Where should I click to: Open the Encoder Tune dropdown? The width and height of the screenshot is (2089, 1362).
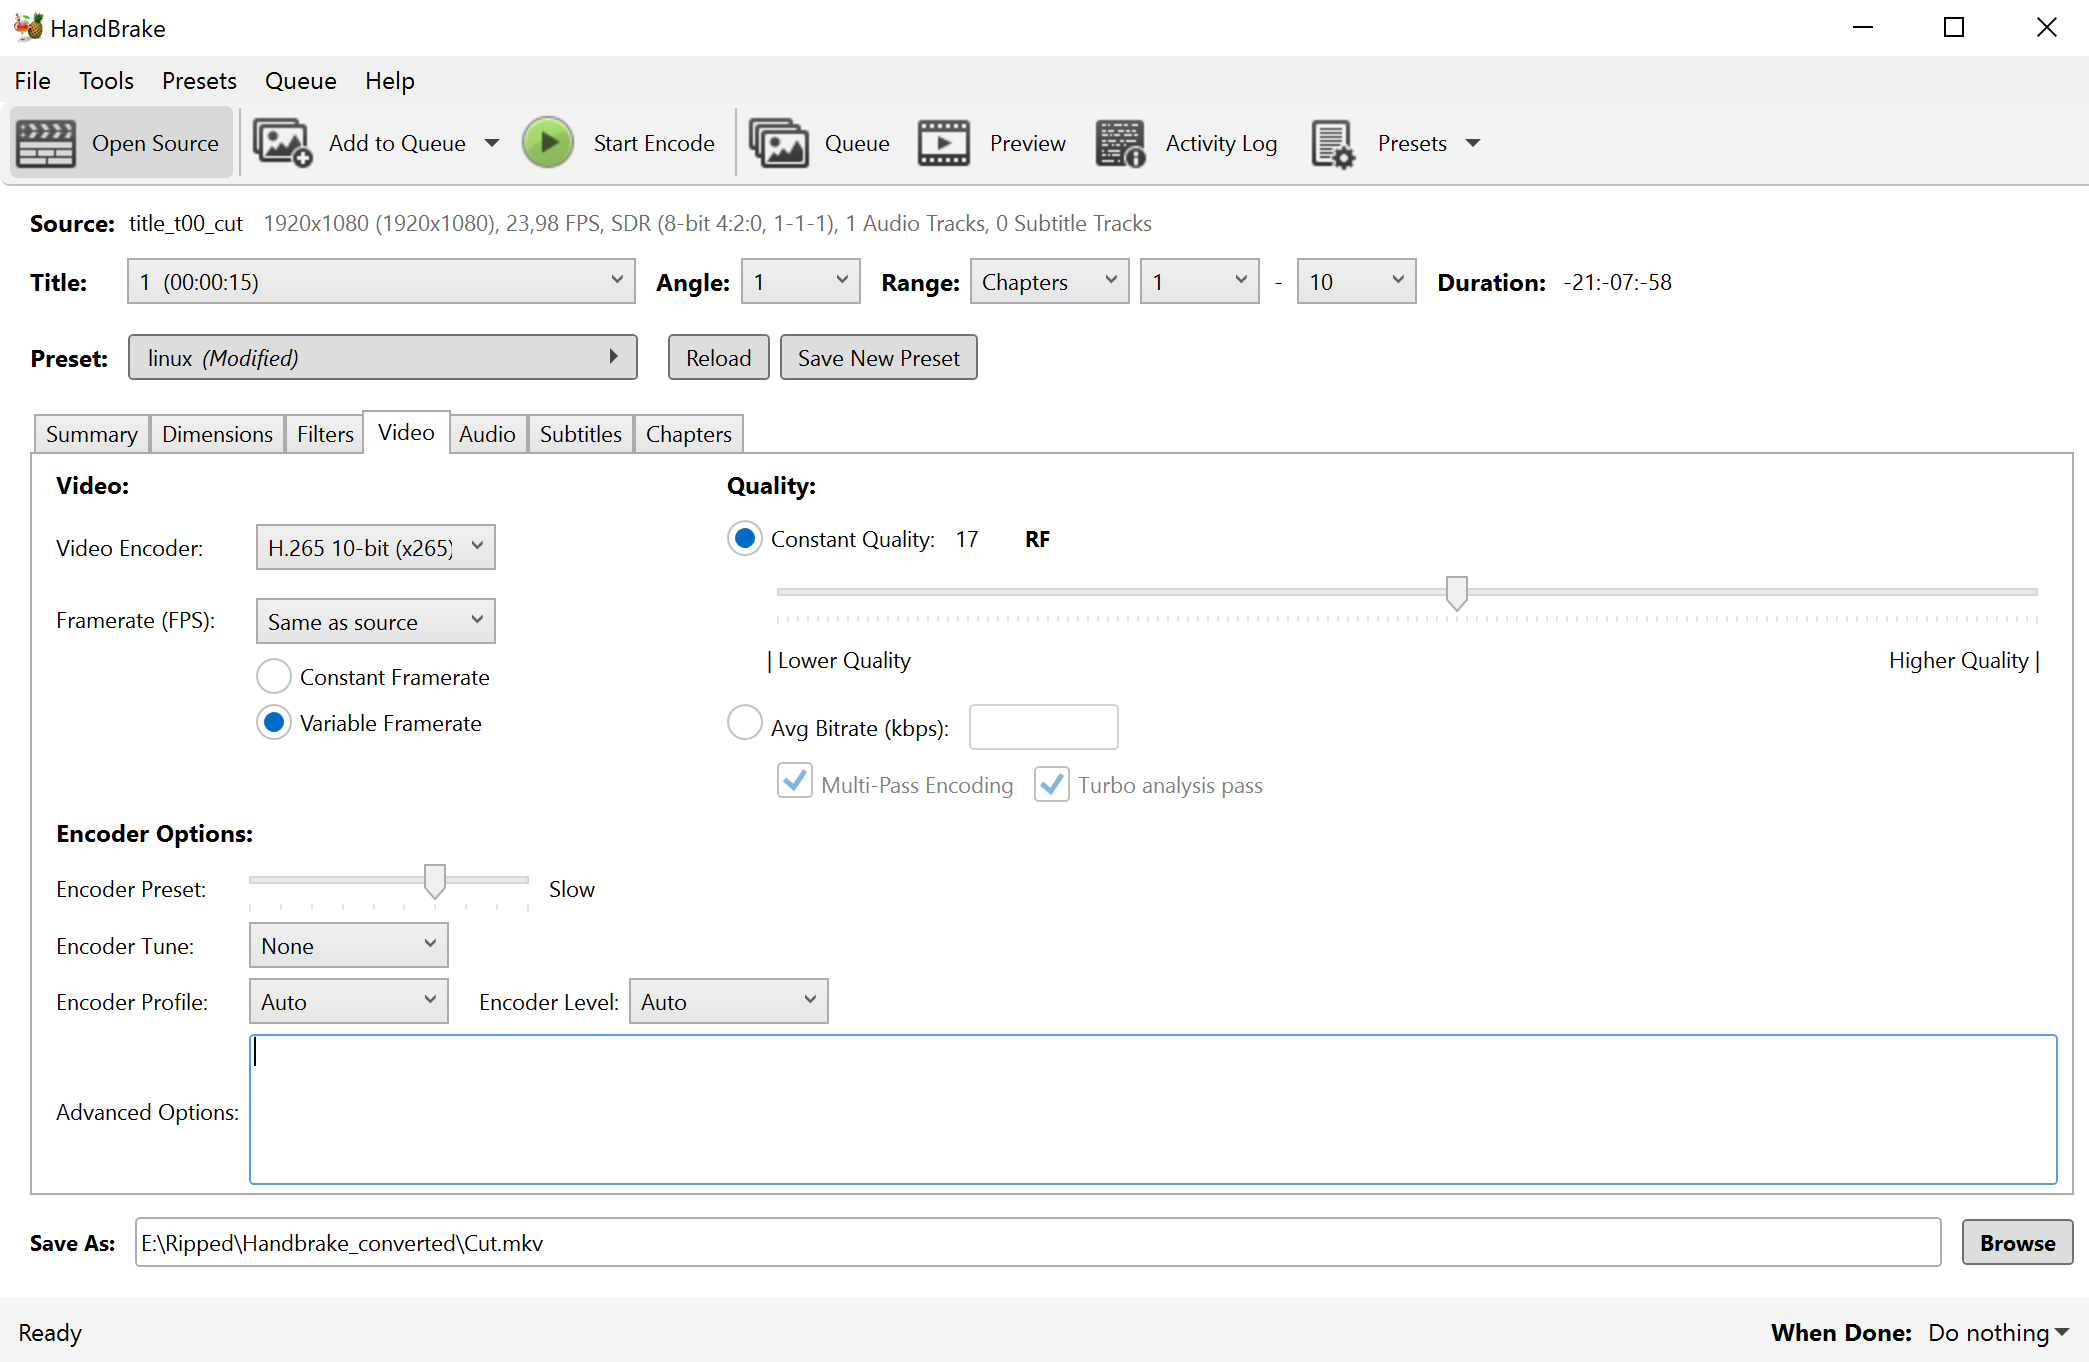tap(348, 946)
